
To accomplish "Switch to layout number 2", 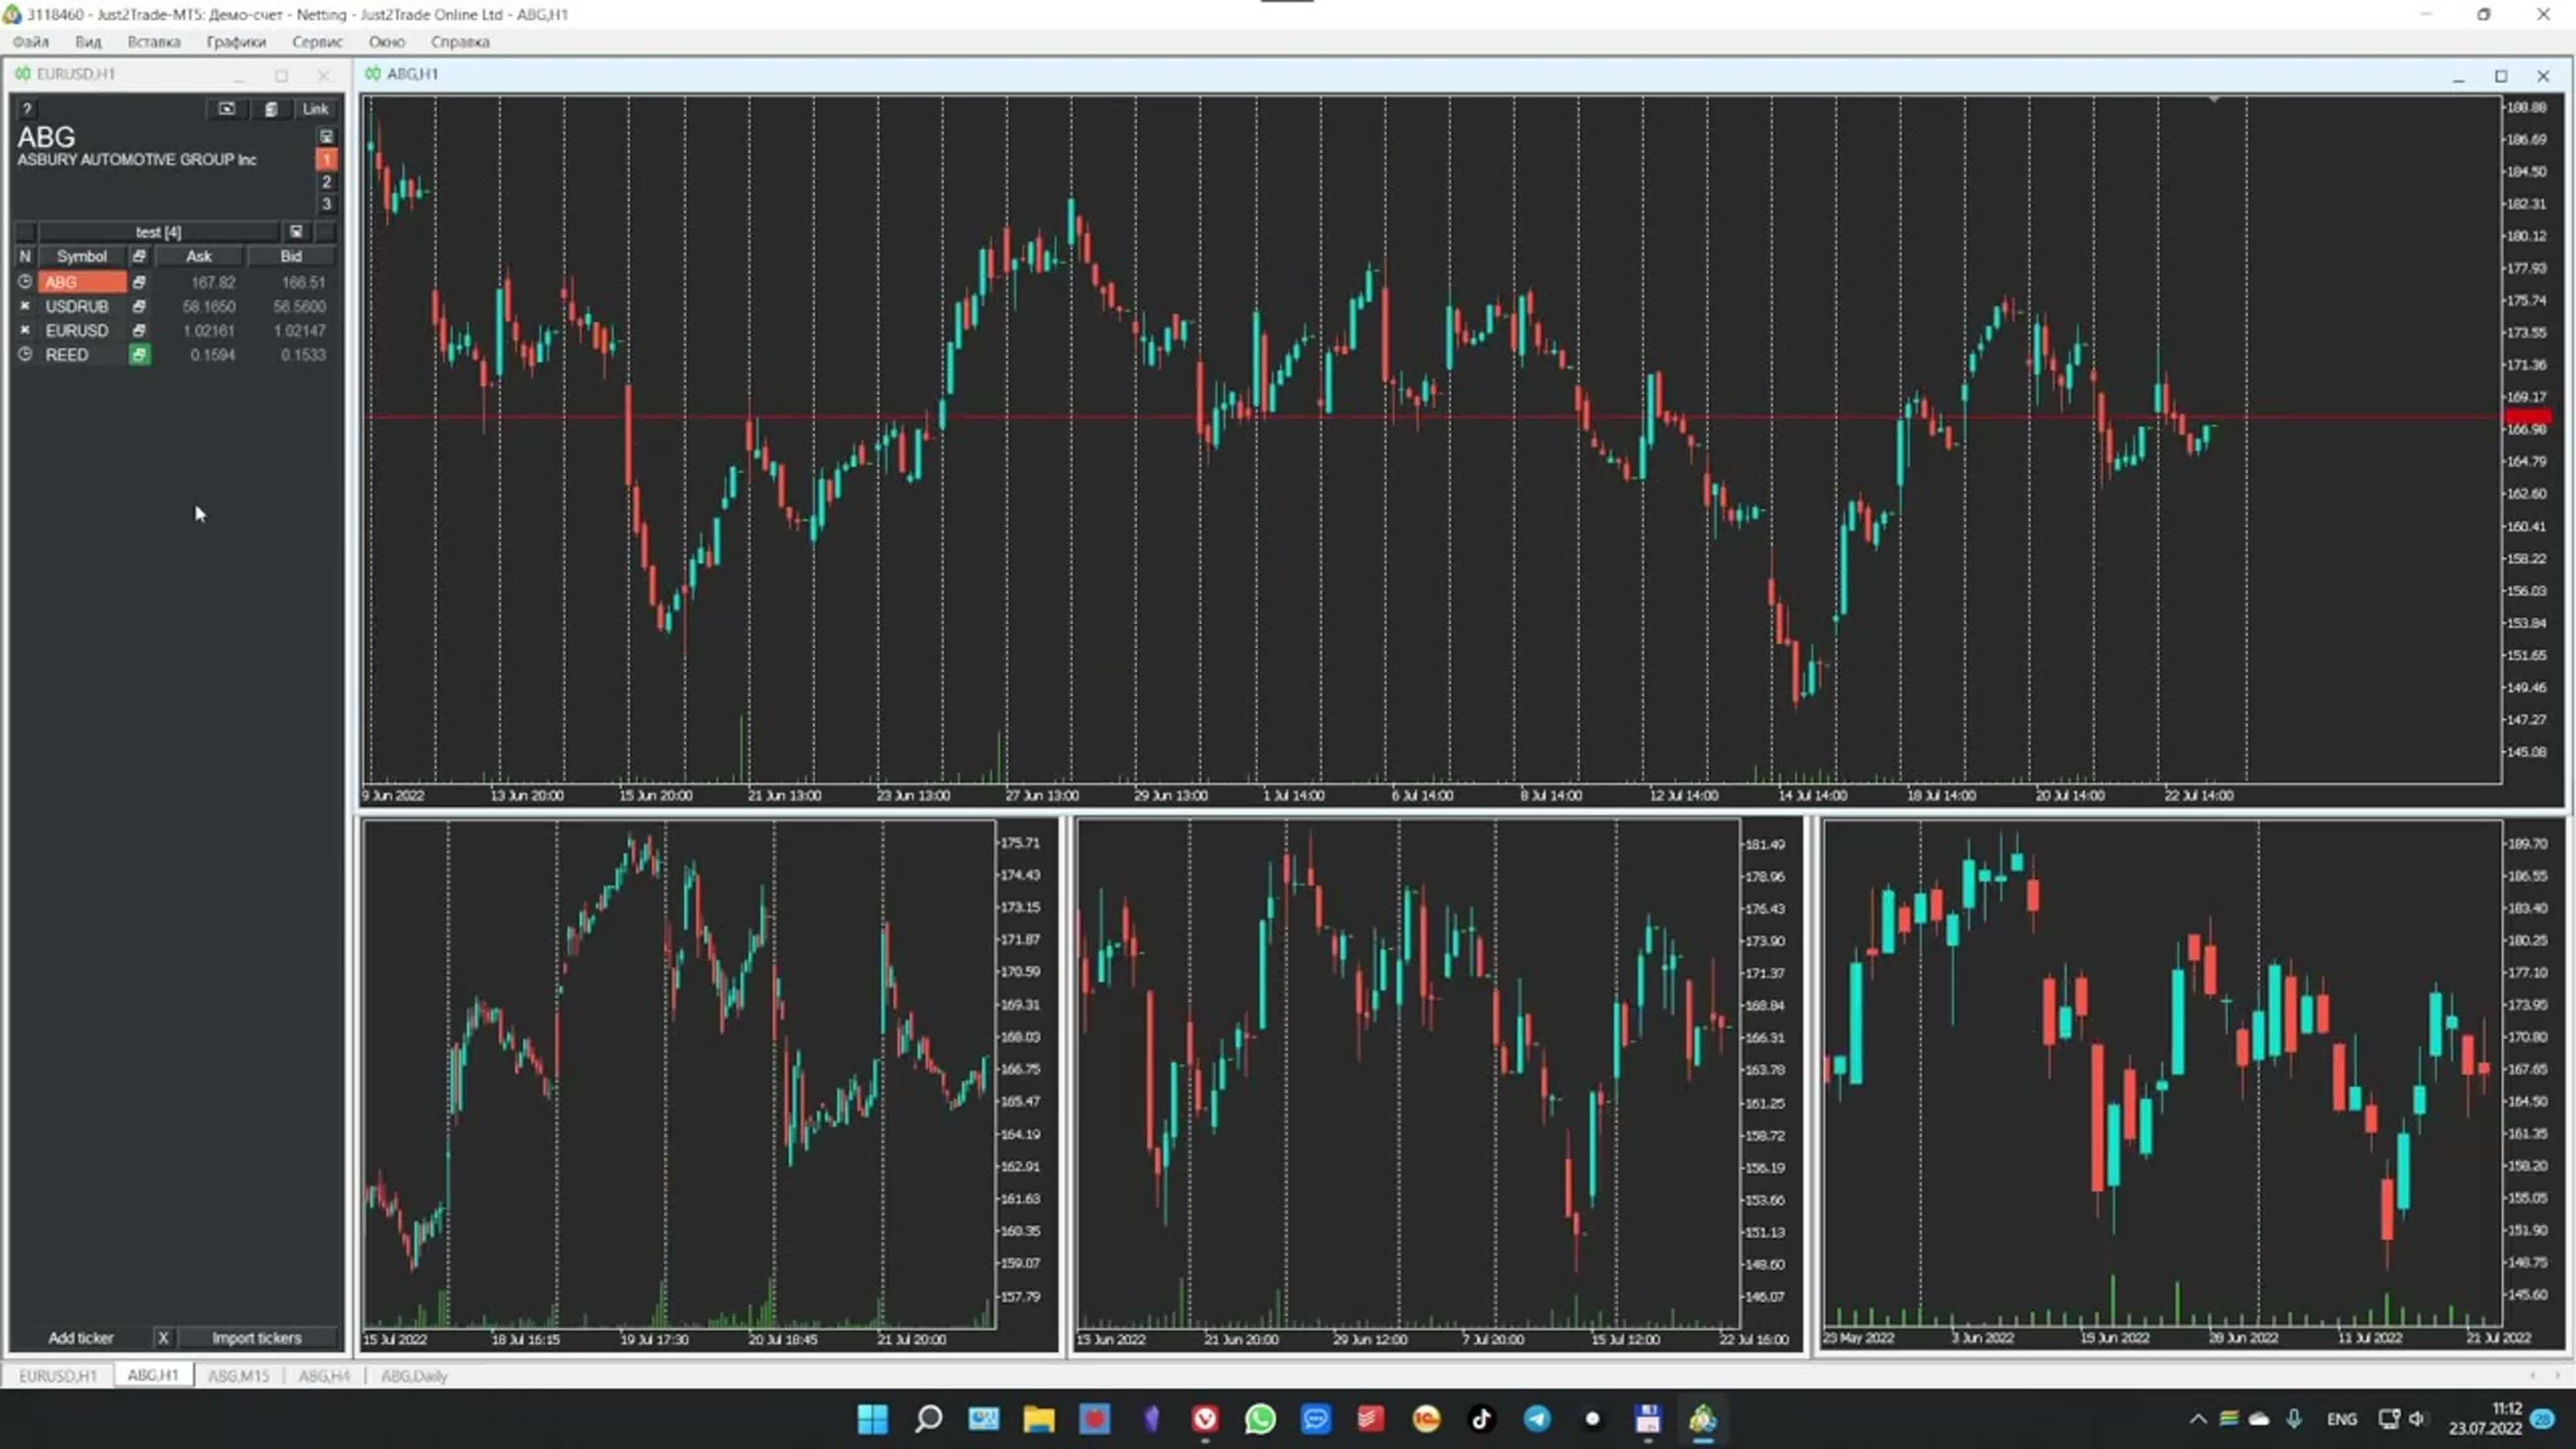I will click(326, 182).
